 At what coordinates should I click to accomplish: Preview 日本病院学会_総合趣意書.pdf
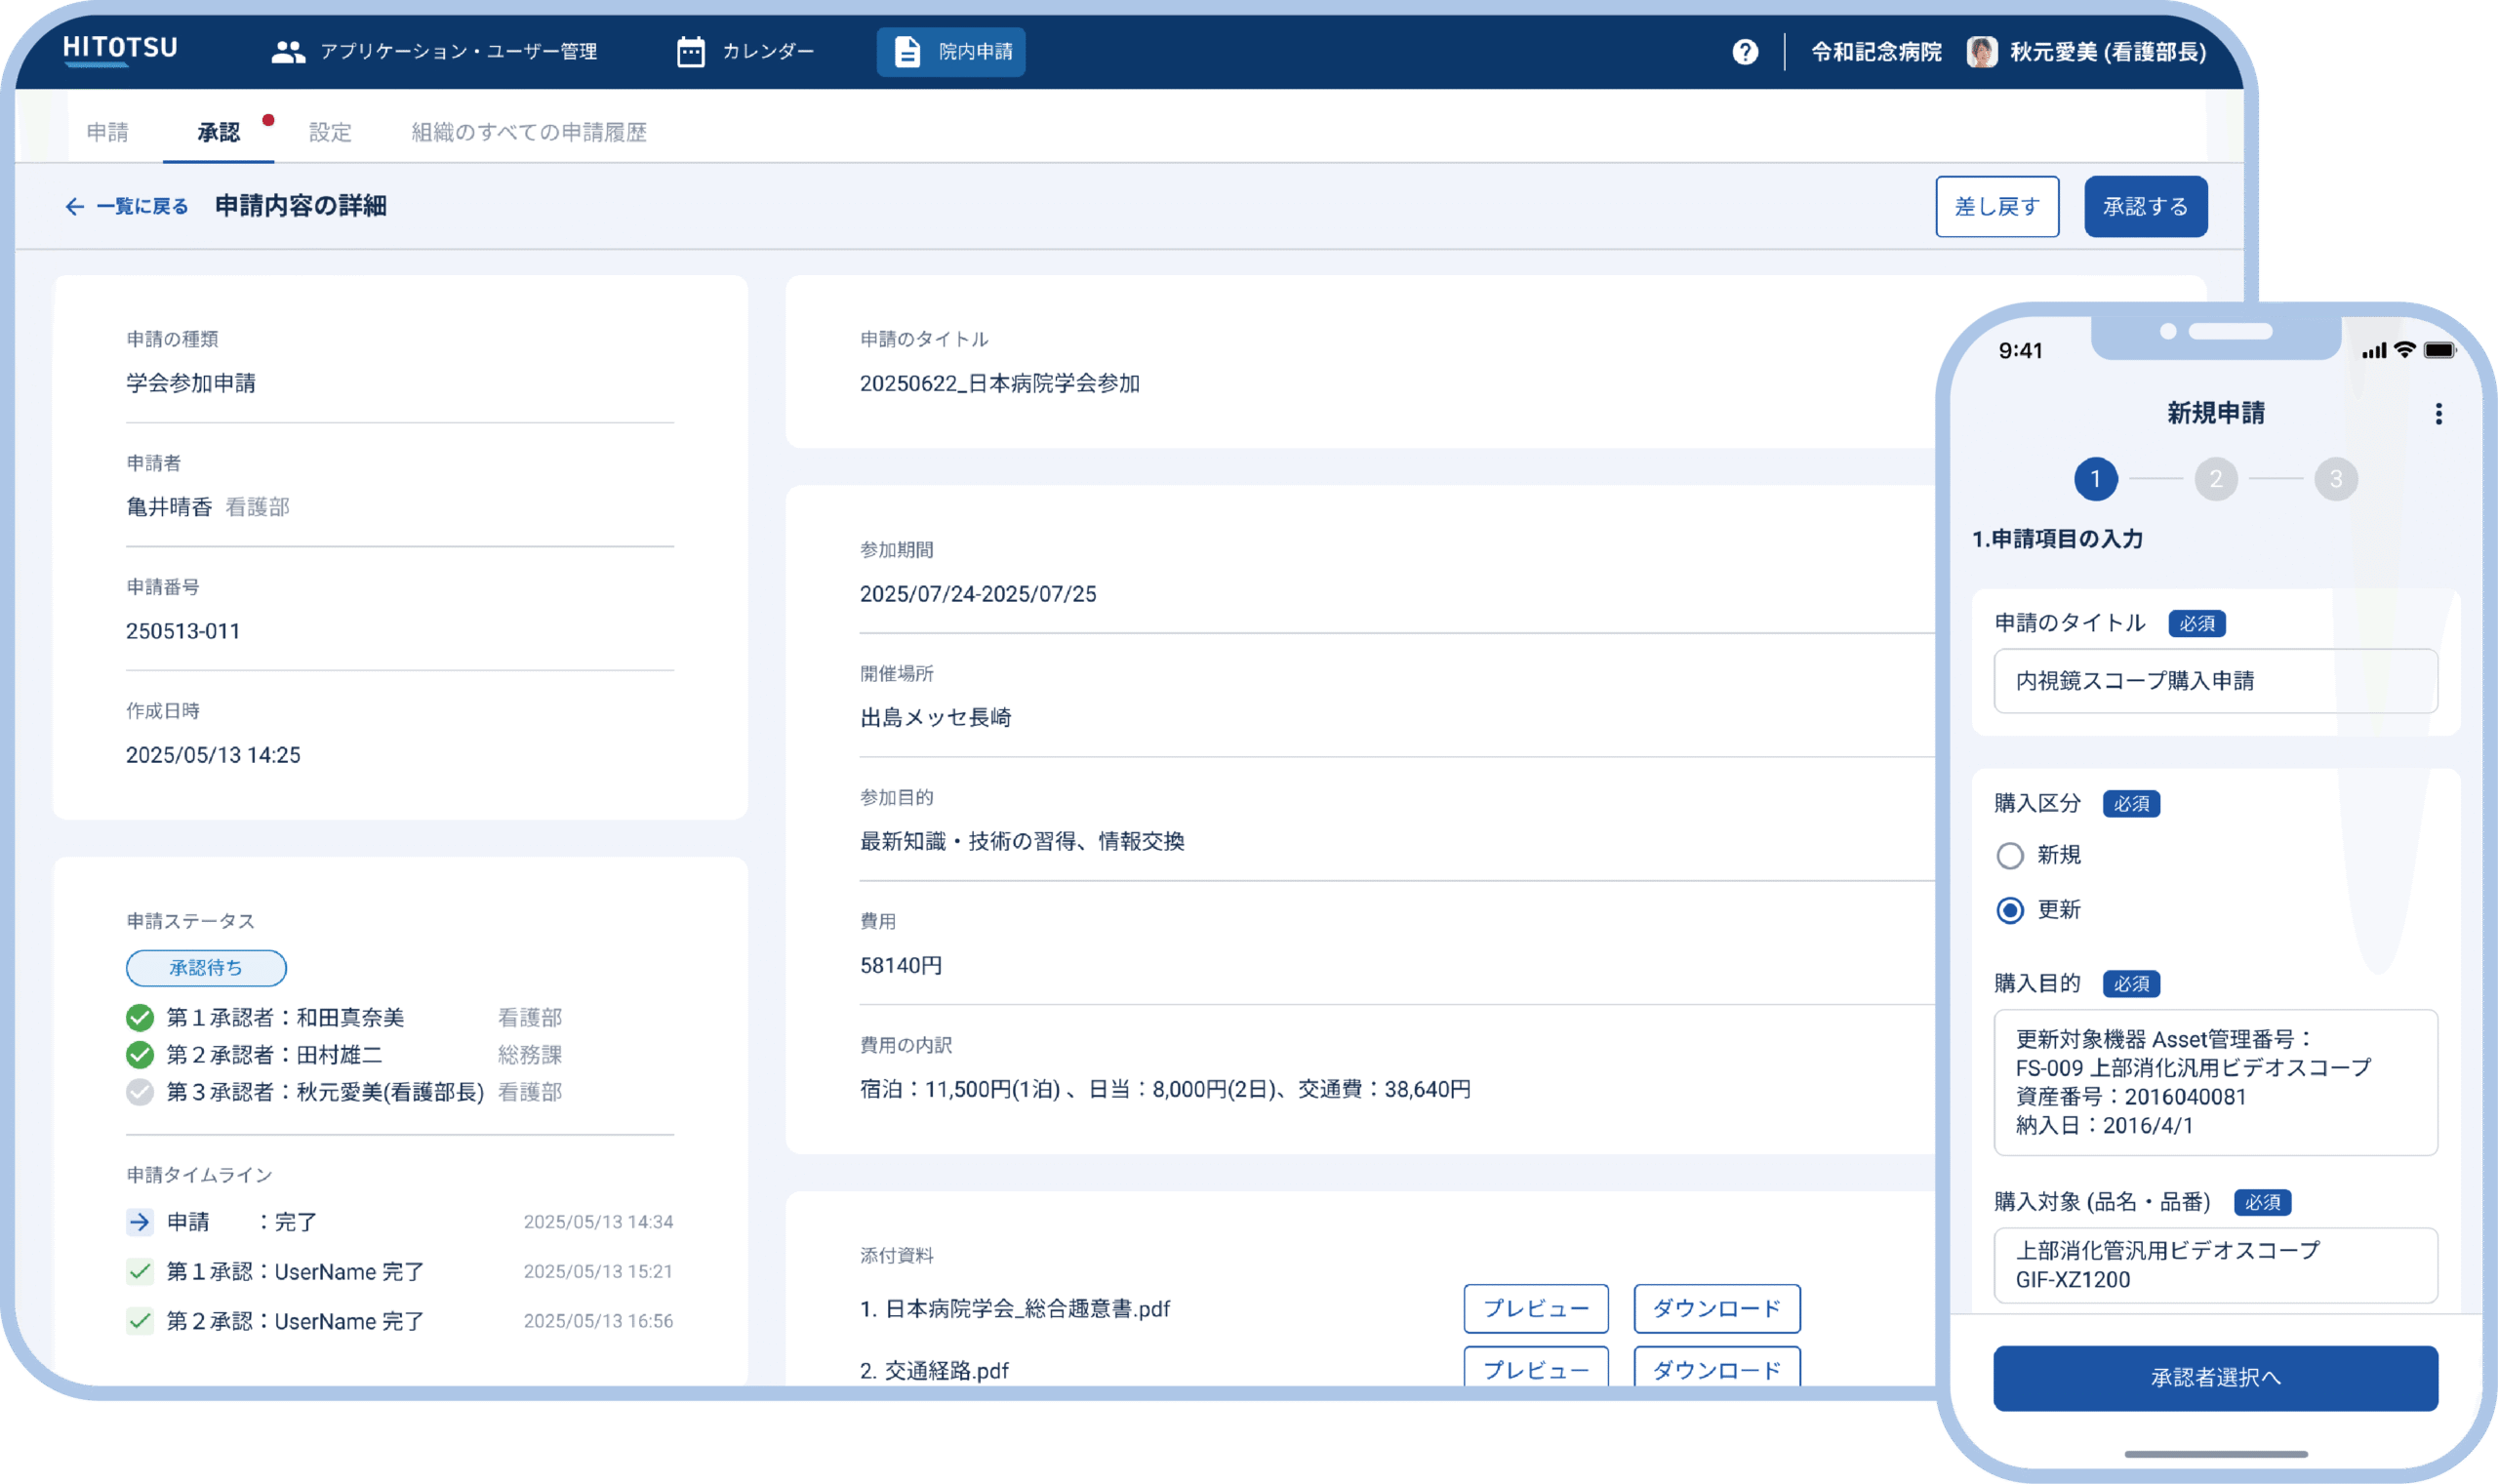click(1535, 1309)
